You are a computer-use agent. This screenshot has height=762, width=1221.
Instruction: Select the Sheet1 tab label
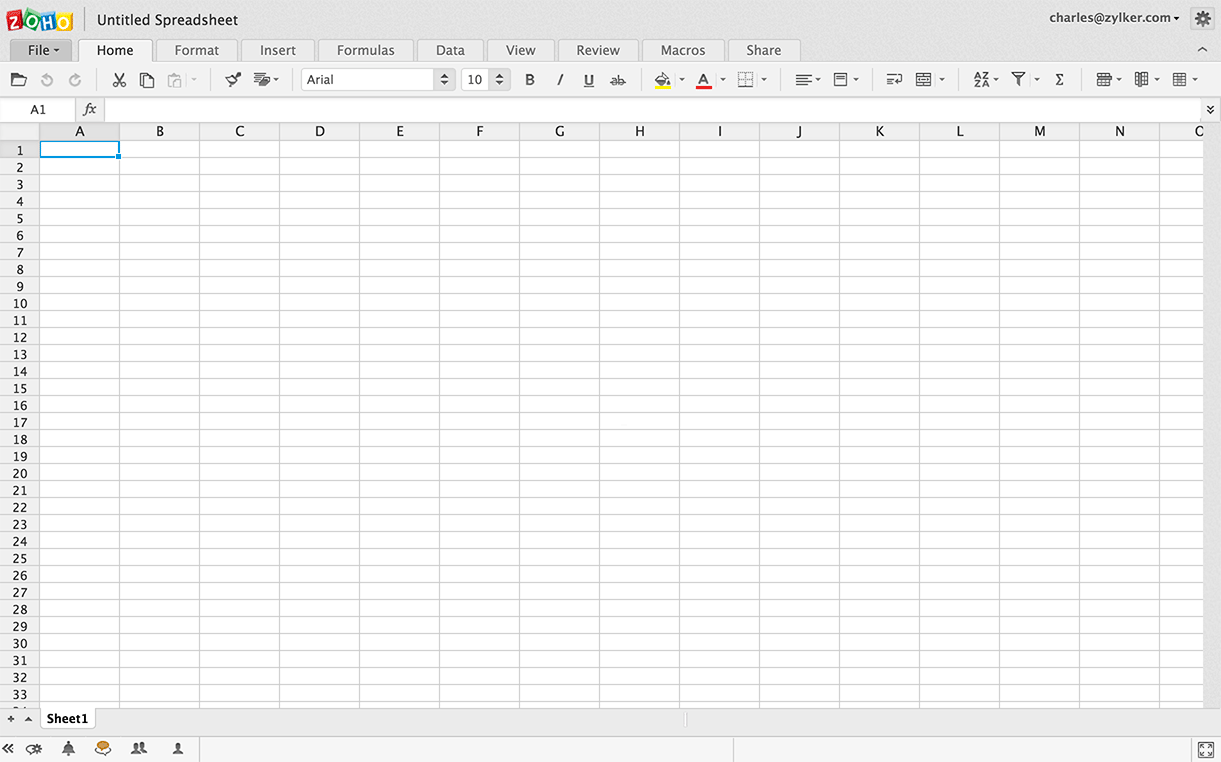(67, 718)
